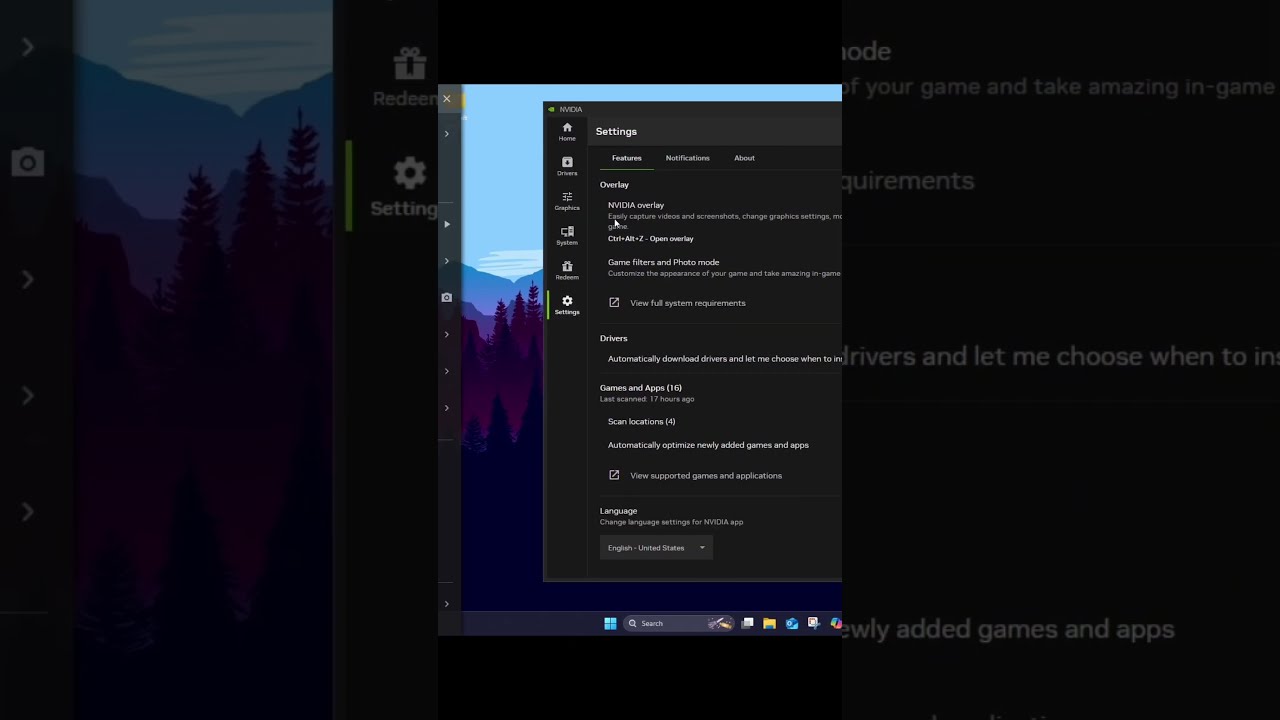1280x720 pixels.
Task: Go to the Drivers section in sidebar
Action: point(567,166)
